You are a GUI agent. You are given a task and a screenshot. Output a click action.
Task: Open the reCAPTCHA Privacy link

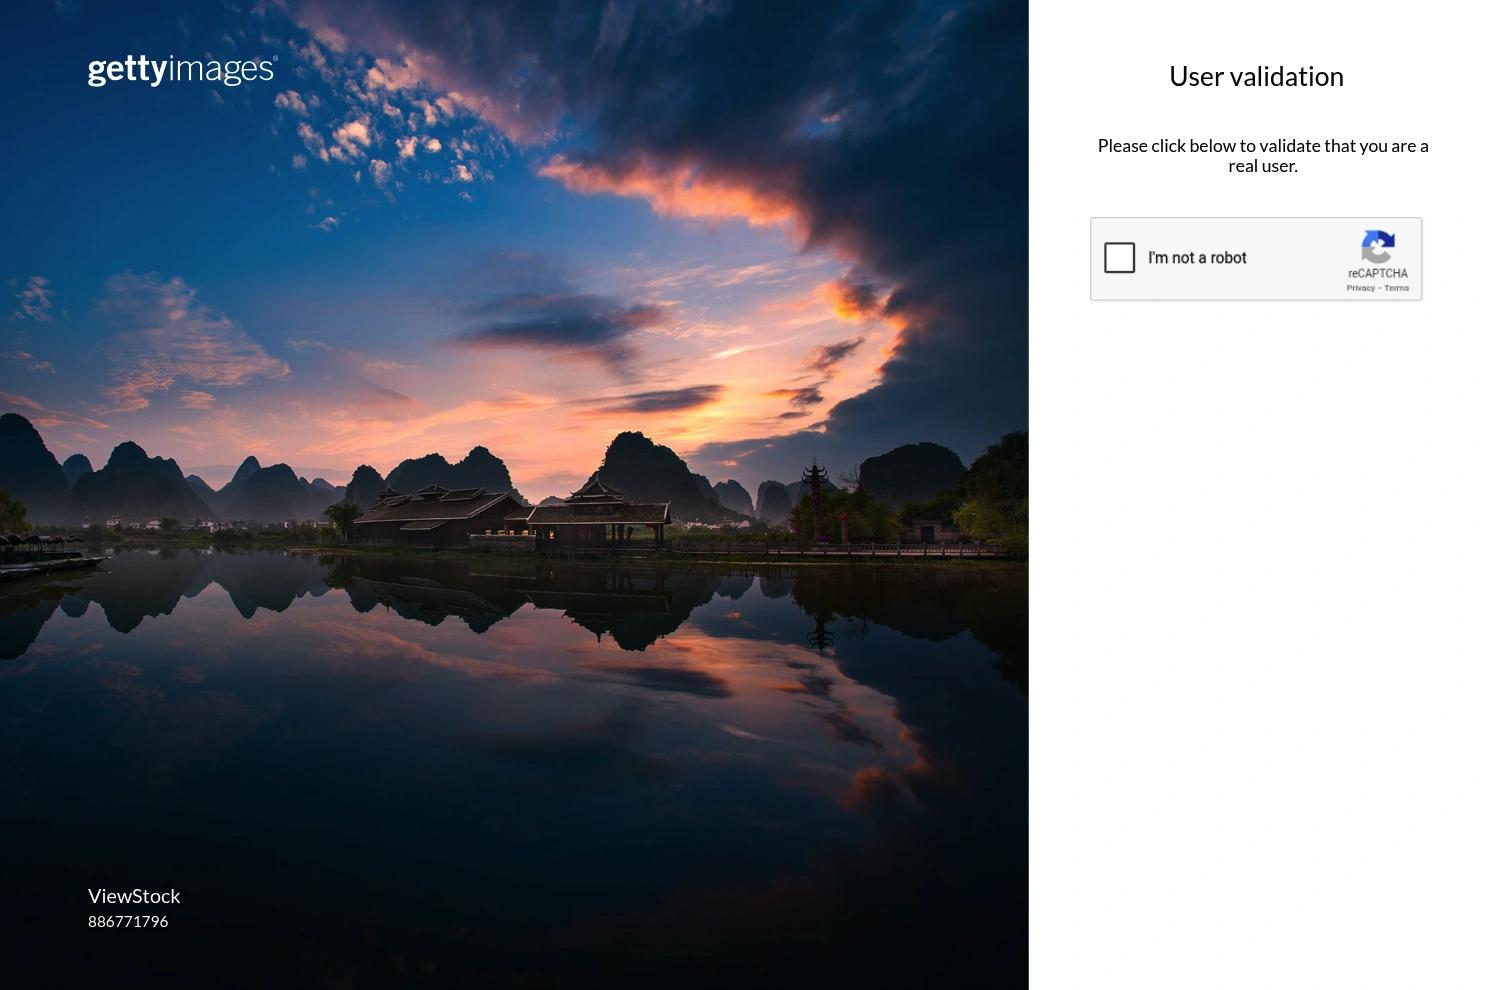[x=1360, y=288]
